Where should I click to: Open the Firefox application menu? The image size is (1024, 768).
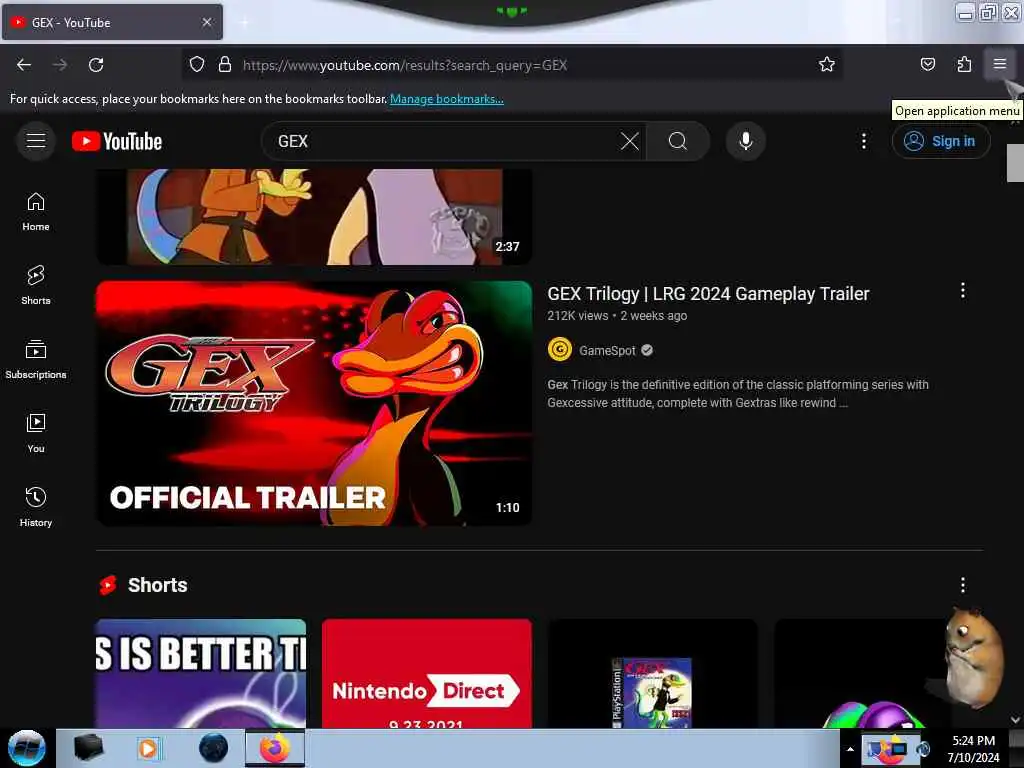(x=1000, y=64)
